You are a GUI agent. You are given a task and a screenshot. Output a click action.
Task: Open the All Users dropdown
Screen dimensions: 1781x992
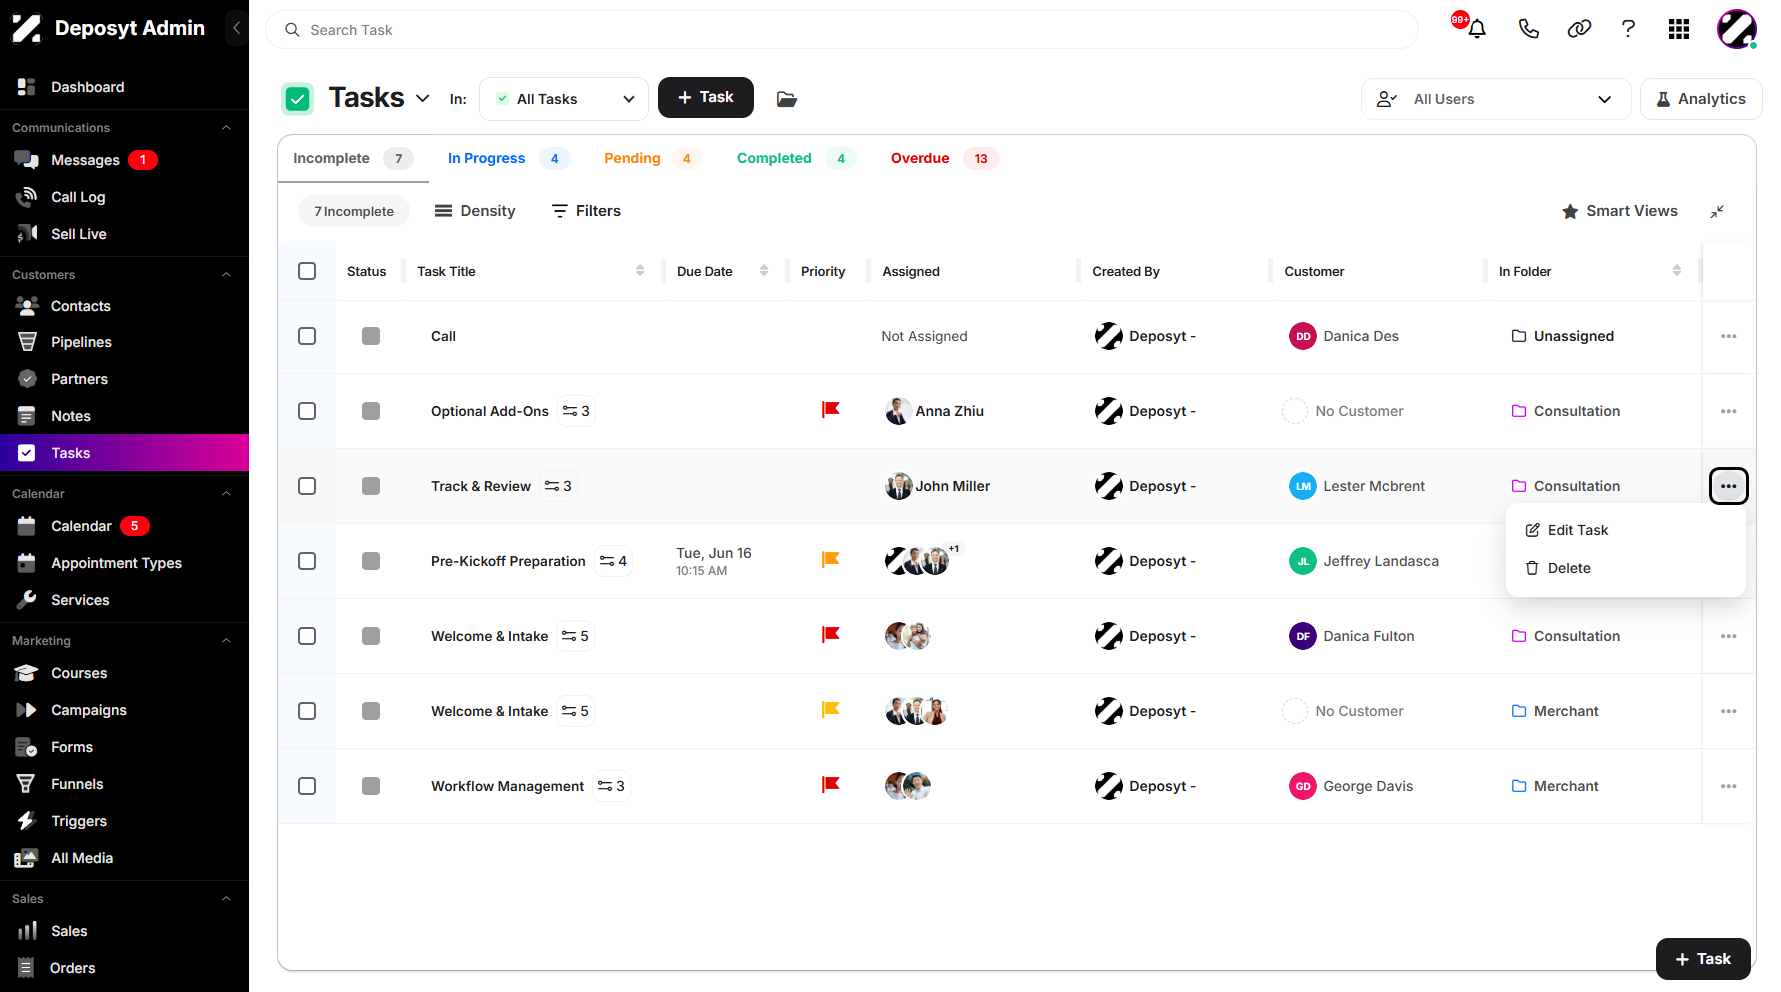tap(1496, 99)
